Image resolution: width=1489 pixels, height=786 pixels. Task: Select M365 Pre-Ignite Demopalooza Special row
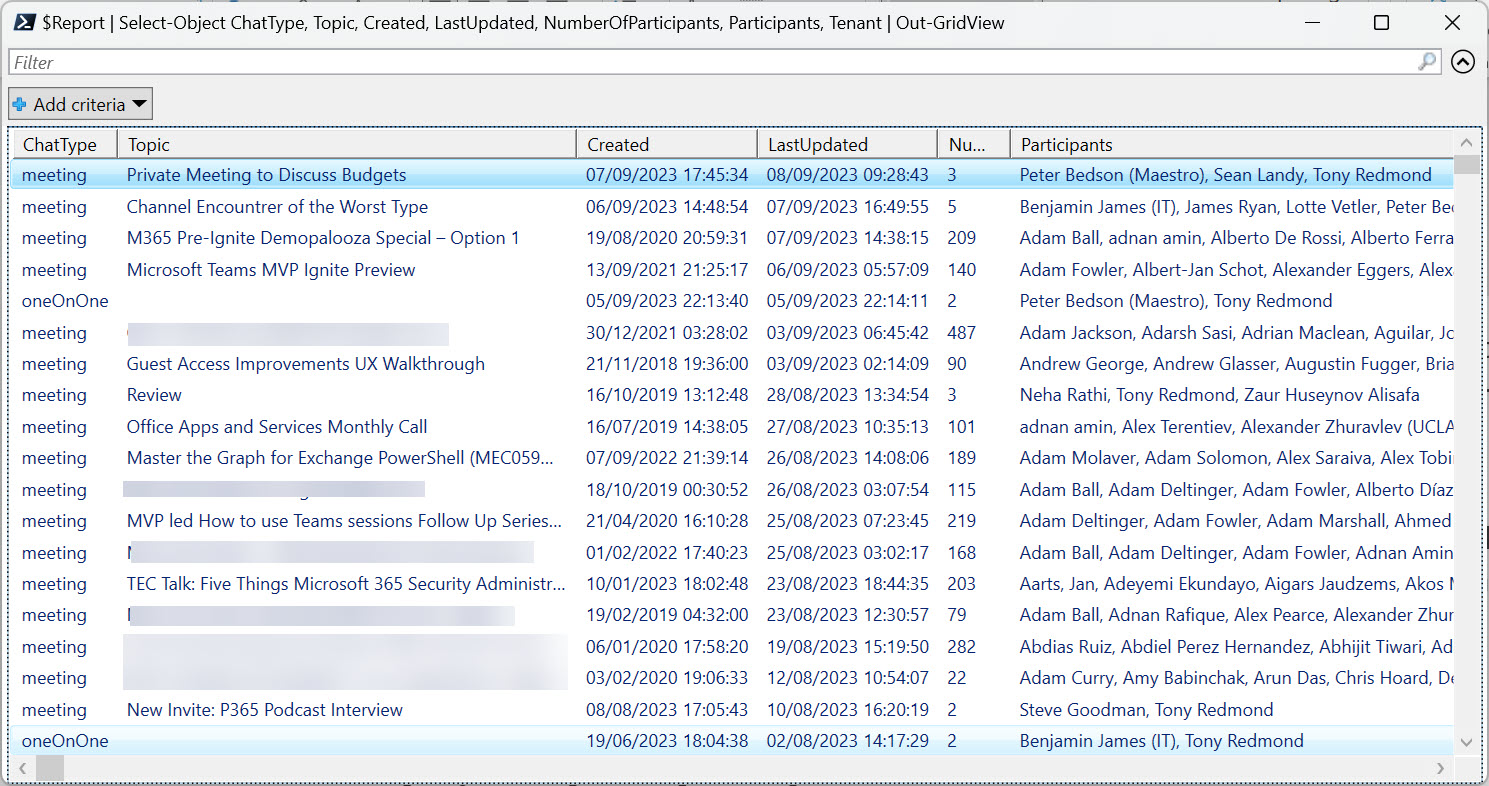tap(732, 238)
